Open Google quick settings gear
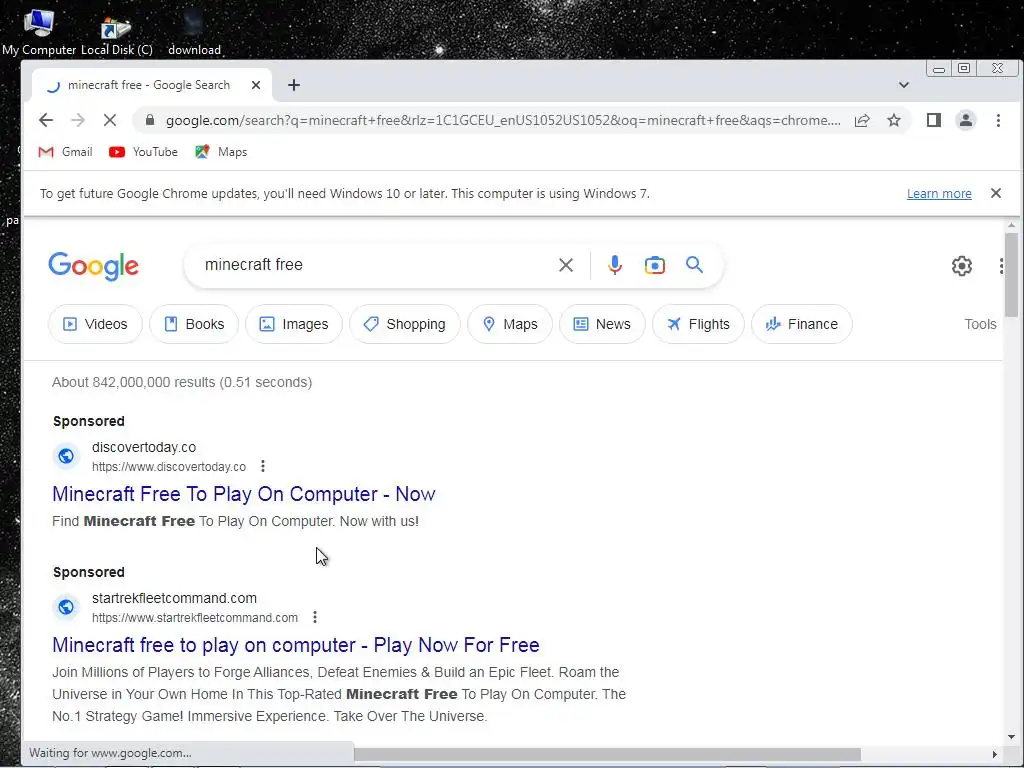This screenshot has height=768, width=1024. coord(961,266)
